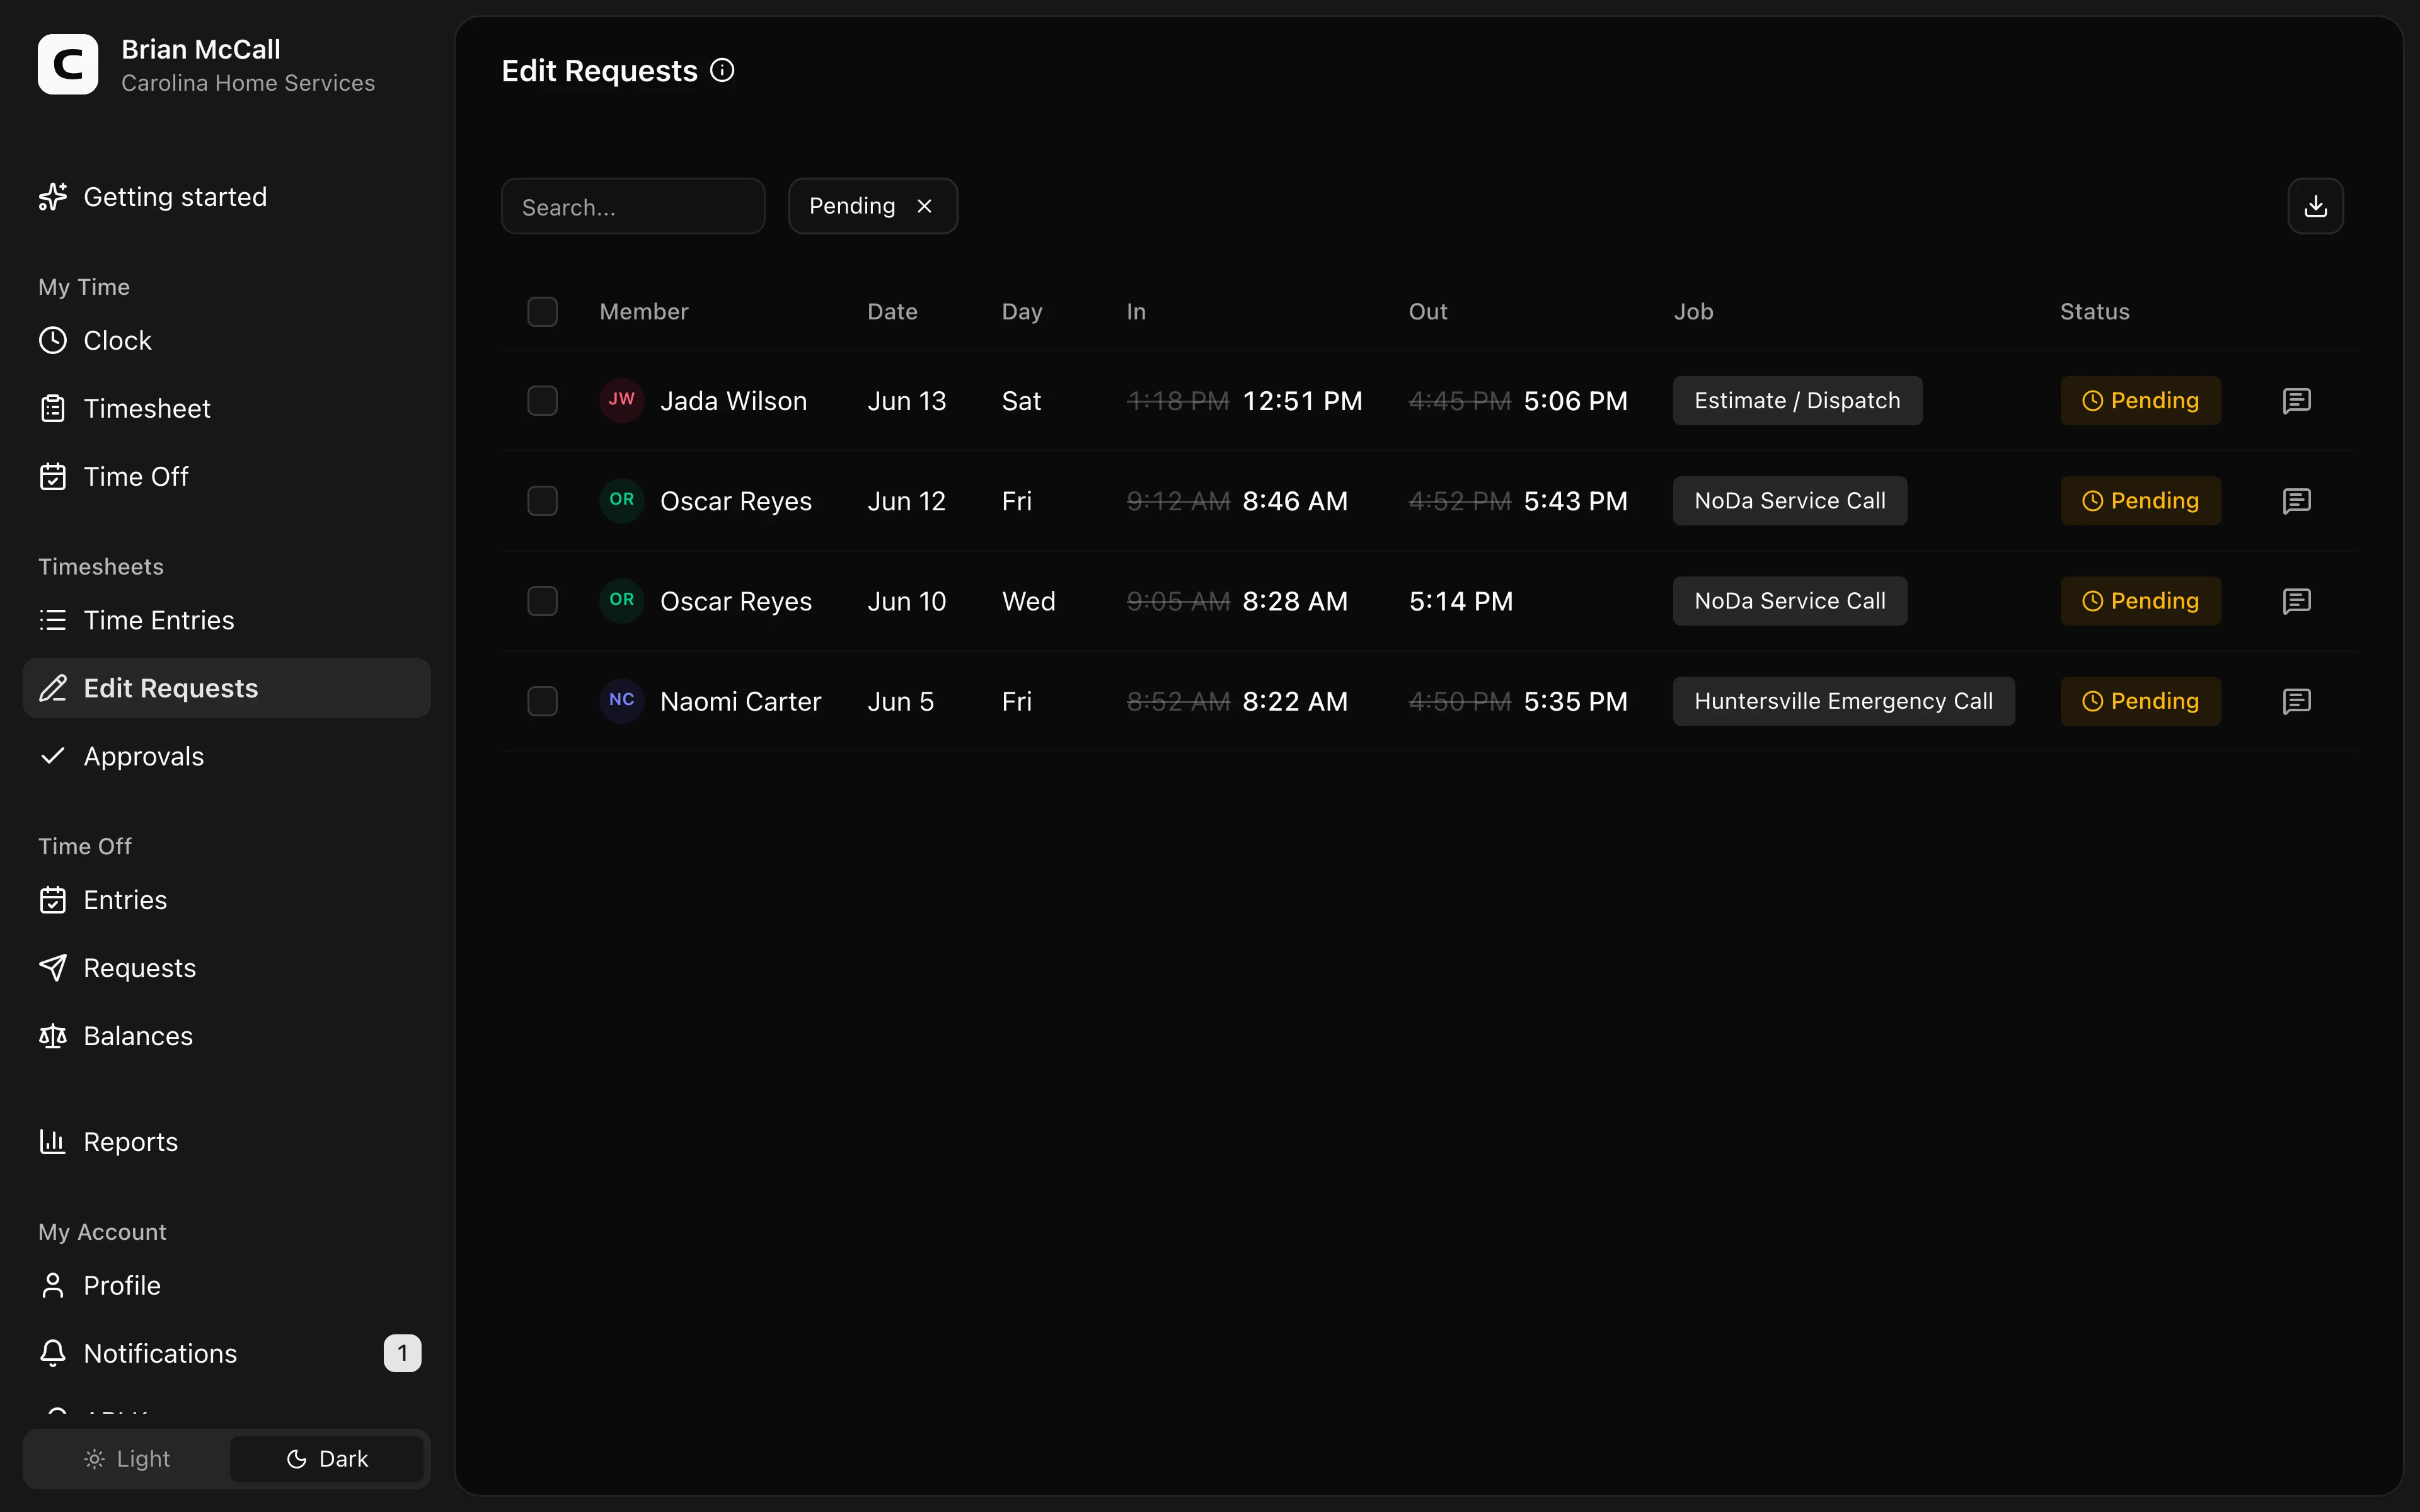This screenshot has width=2420, height=1512.
Task: Click the name Jada Wilson
Action: pos(733,401)
